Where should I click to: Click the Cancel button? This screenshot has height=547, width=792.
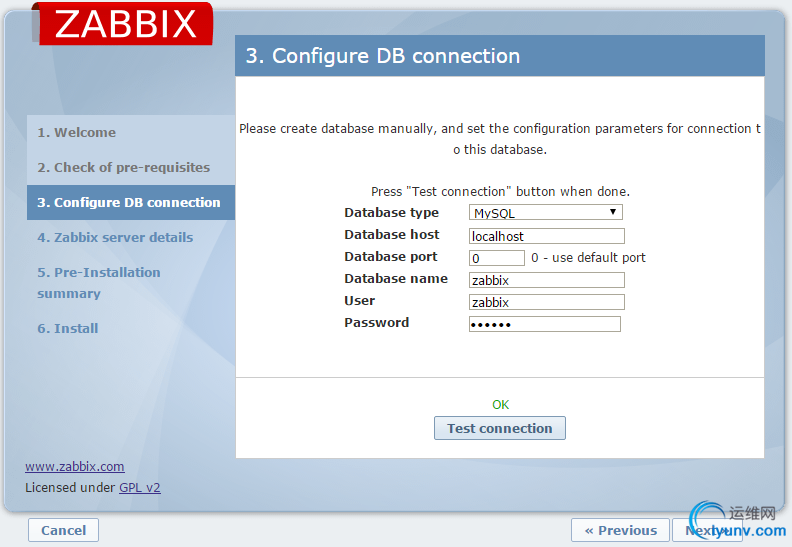[x=63, y=530]
